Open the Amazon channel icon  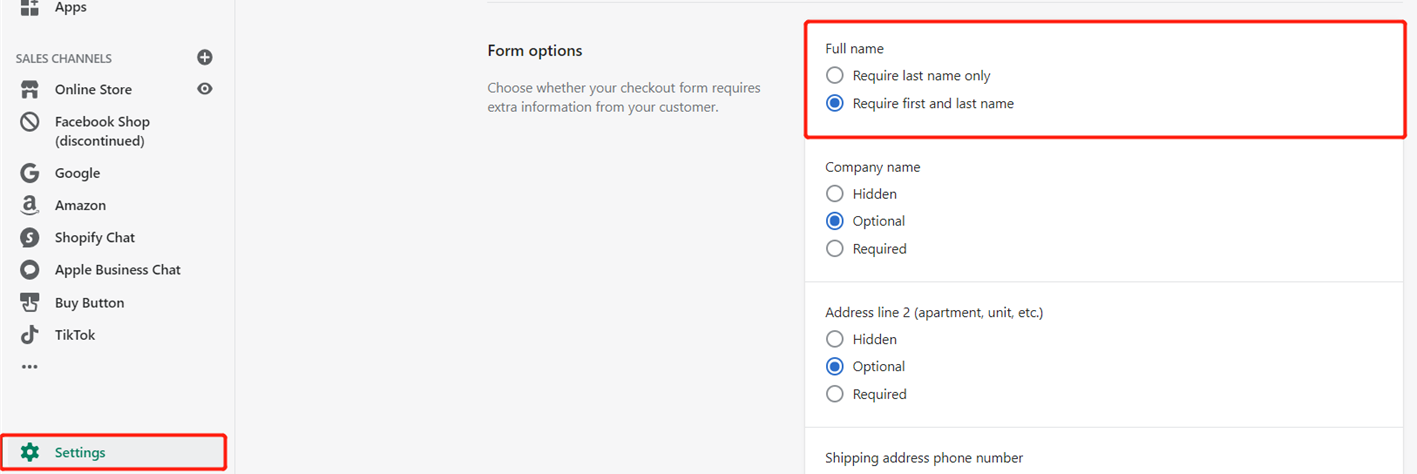(x=30, y=205)
